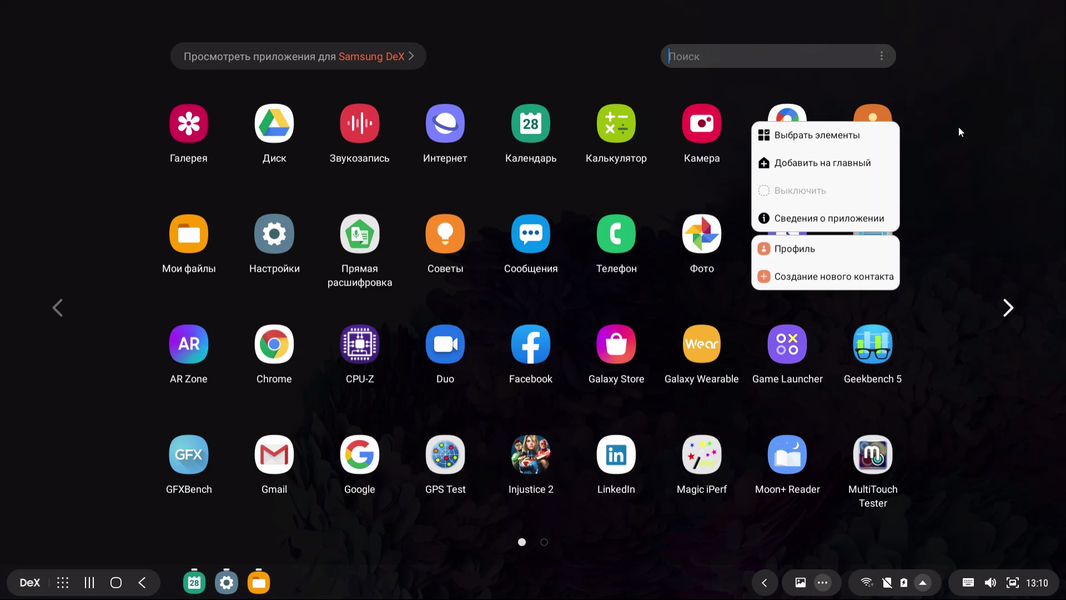
Task: Open search field three-dot options menu
Action: coord(882,56)
